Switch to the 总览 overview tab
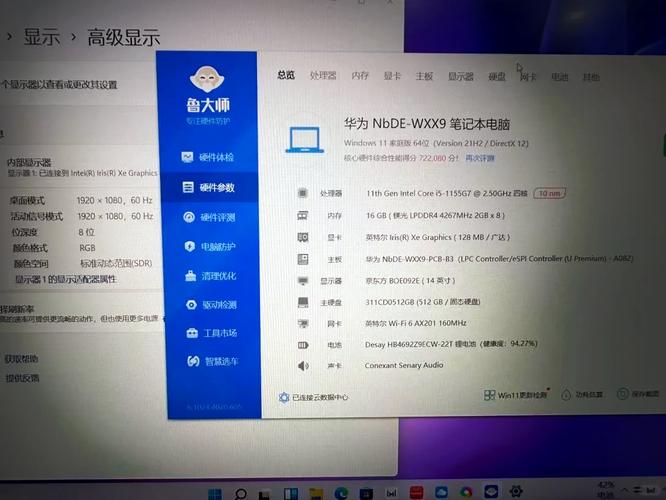The image size is (666, 500). (x=286, y=75)
